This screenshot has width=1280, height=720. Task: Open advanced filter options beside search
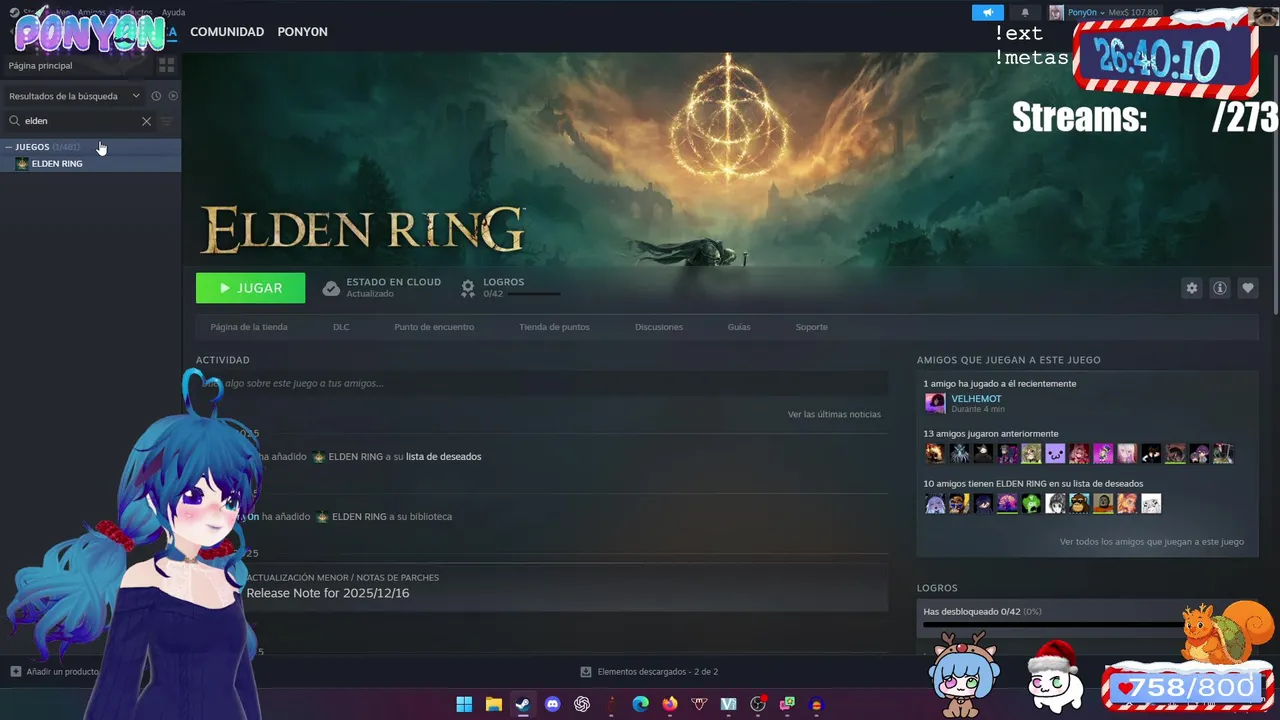pos(166,121)
